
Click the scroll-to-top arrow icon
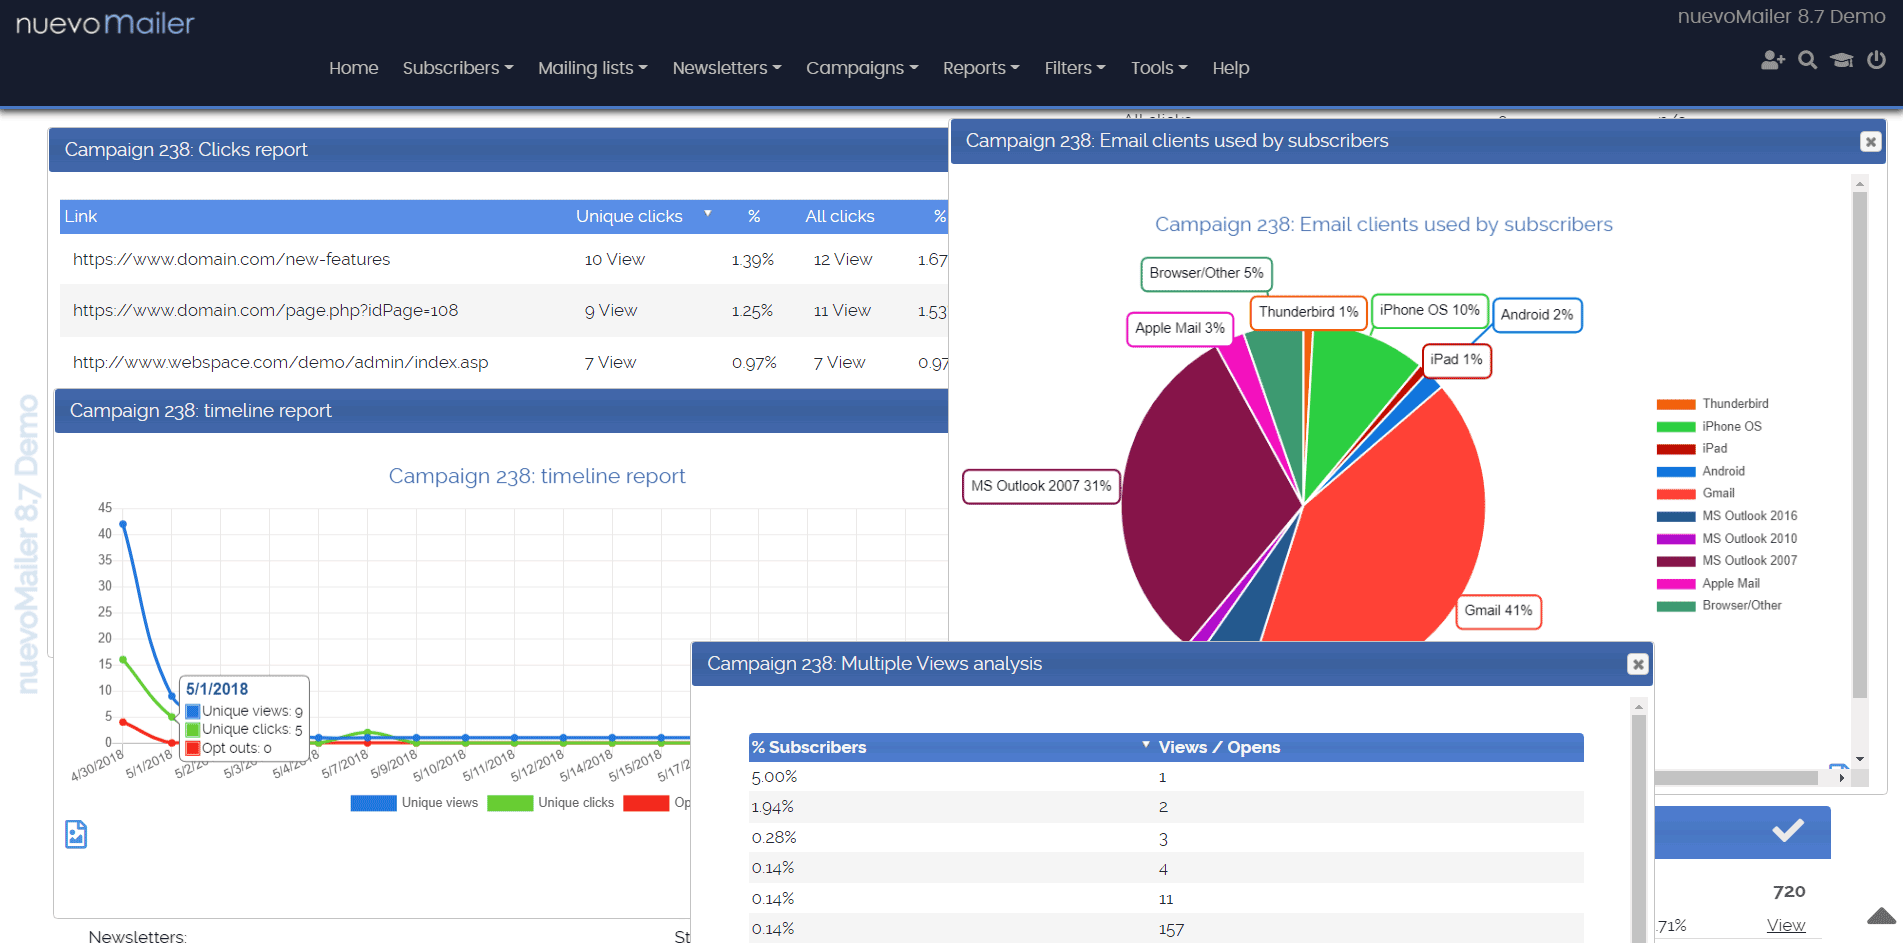click(1881, 916)
